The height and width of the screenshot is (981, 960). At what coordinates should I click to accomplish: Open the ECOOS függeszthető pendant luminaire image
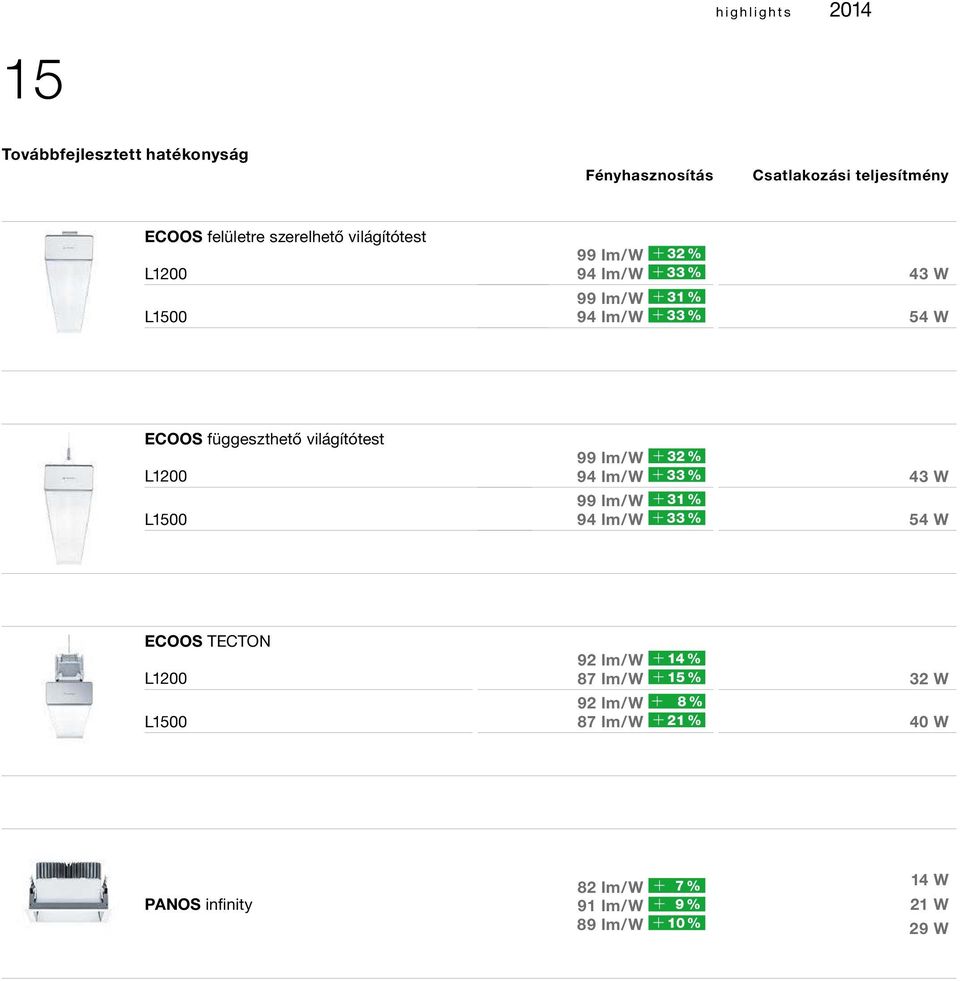click(x=69, y=499)
